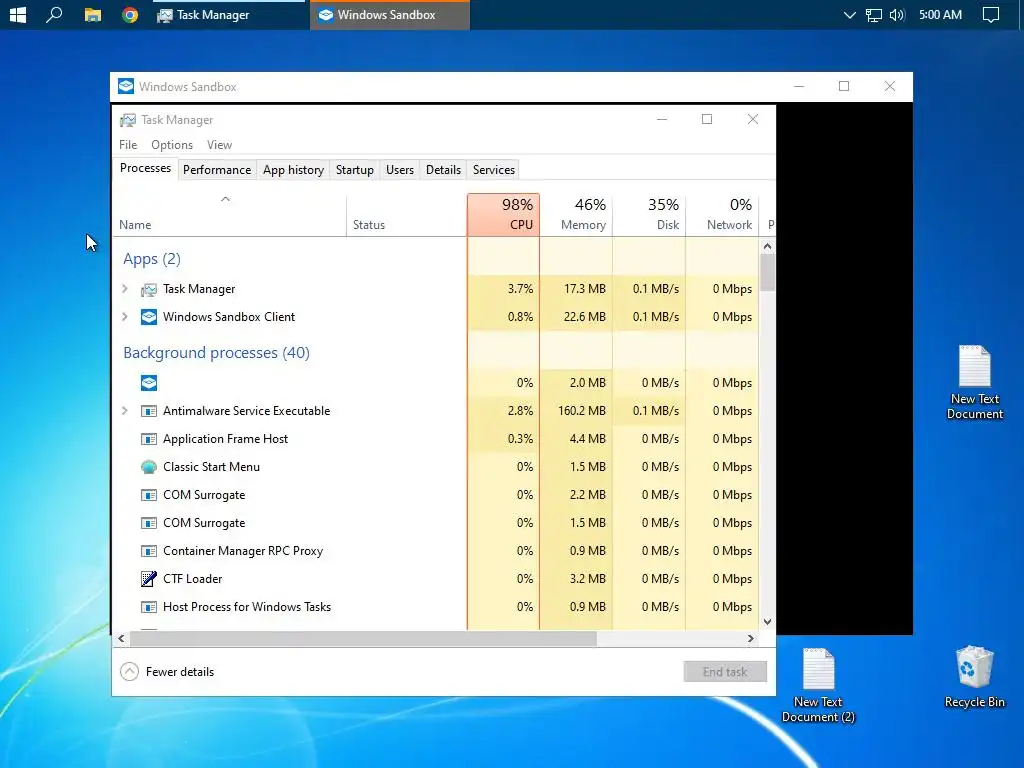Image resolution: width=1024 pixels, height=768 pixels.
Task: Click the scroll down arrow of process list
Action: click(767, 622)
